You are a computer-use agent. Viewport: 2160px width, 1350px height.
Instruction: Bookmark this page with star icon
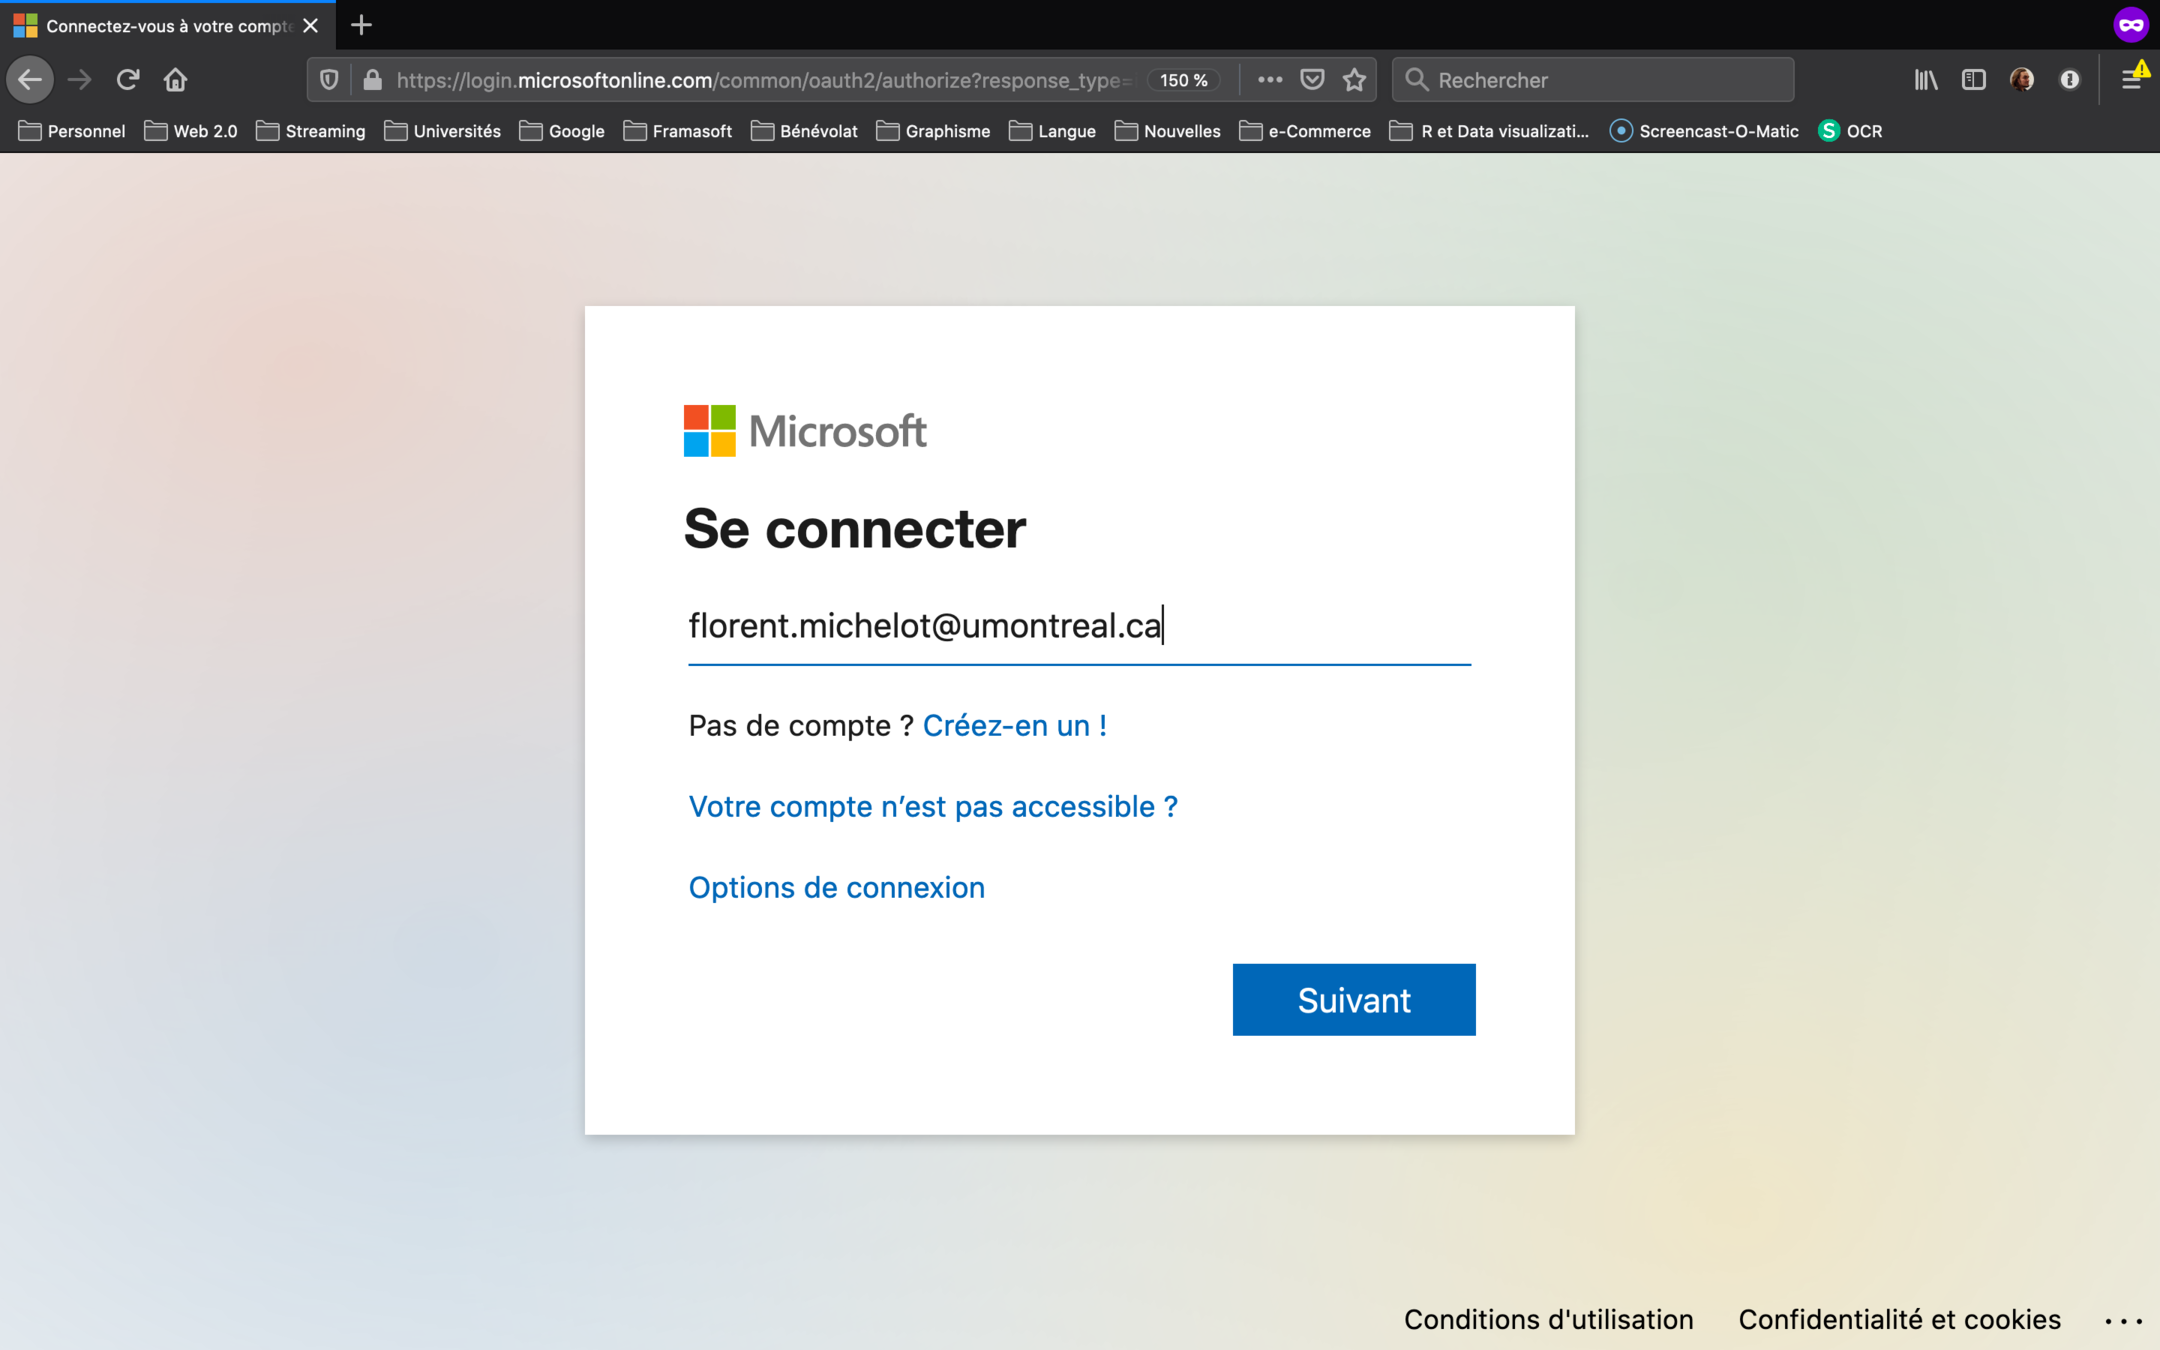pos(1354,80)
